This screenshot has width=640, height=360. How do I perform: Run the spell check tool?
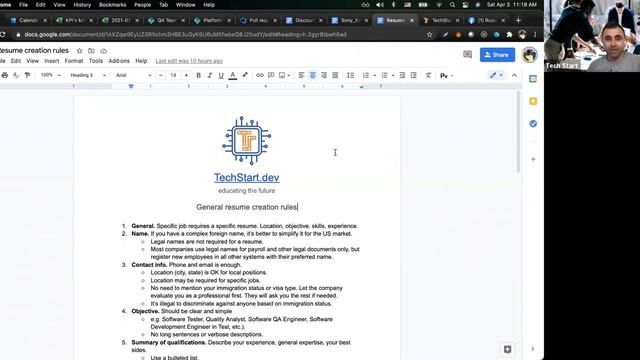[x=16, y=75]
